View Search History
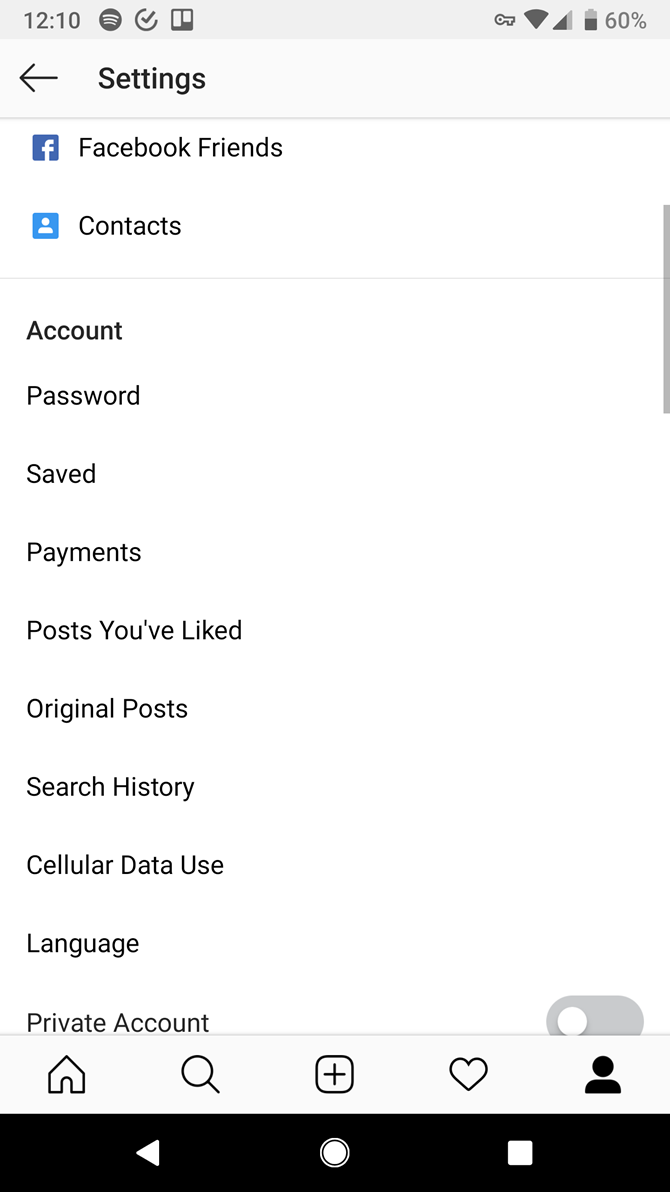Image resolution: width=670 pixels, height=1192 pixels. (110, 787)
